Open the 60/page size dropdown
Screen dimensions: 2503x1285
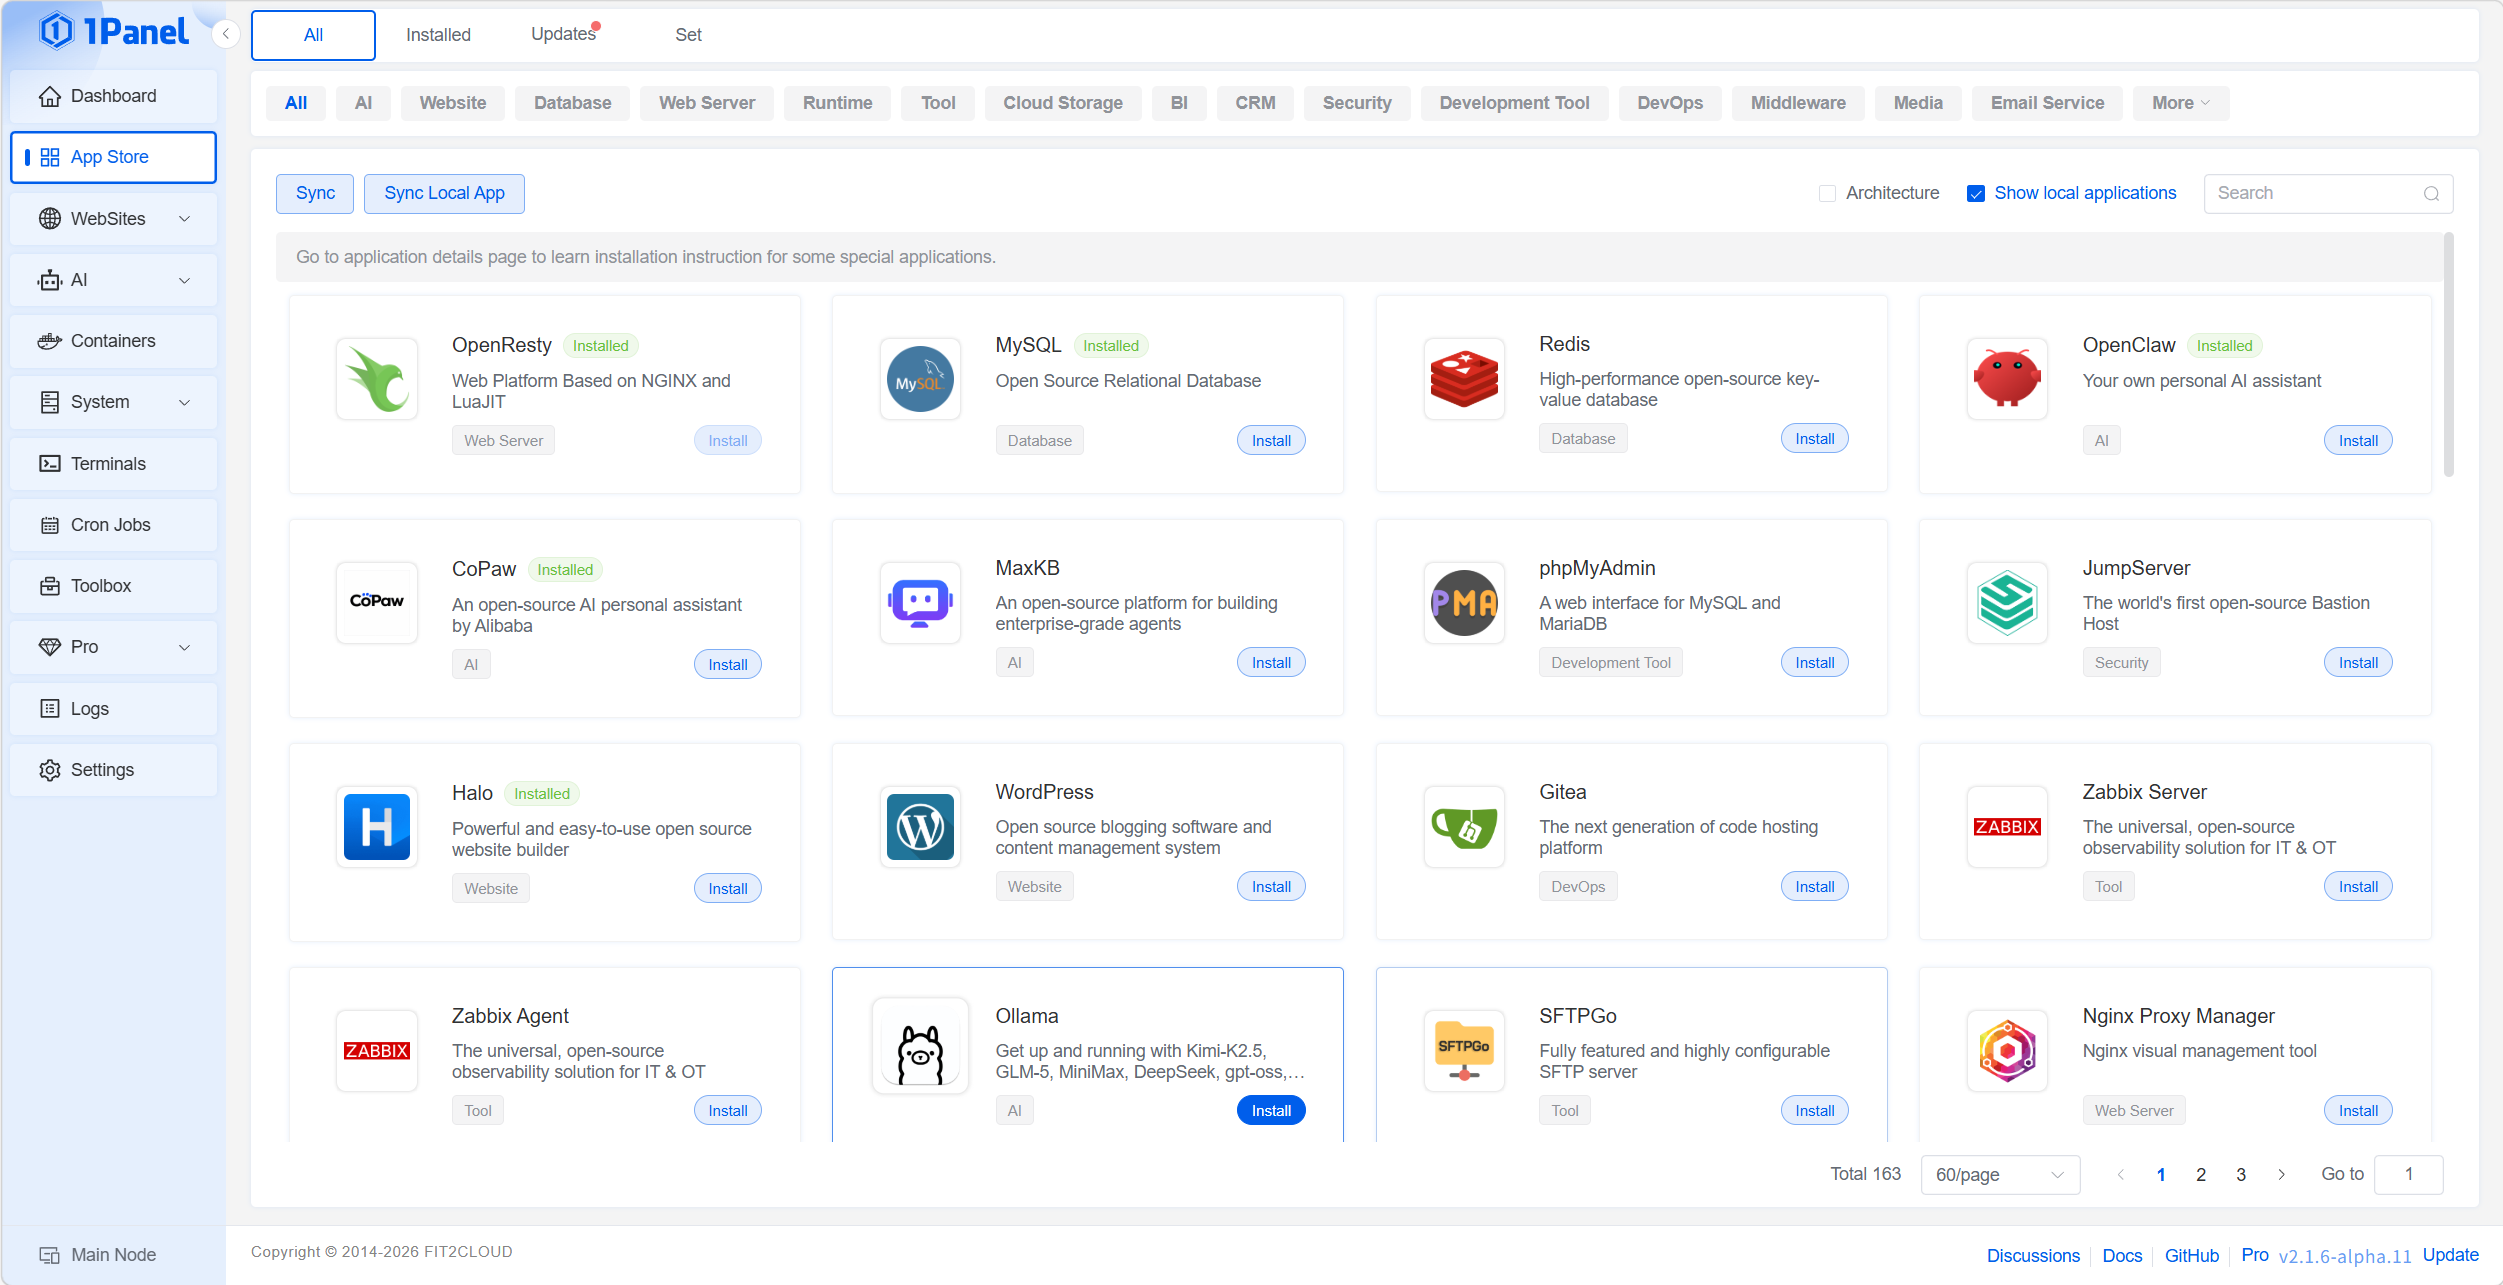point(2000,1174)
